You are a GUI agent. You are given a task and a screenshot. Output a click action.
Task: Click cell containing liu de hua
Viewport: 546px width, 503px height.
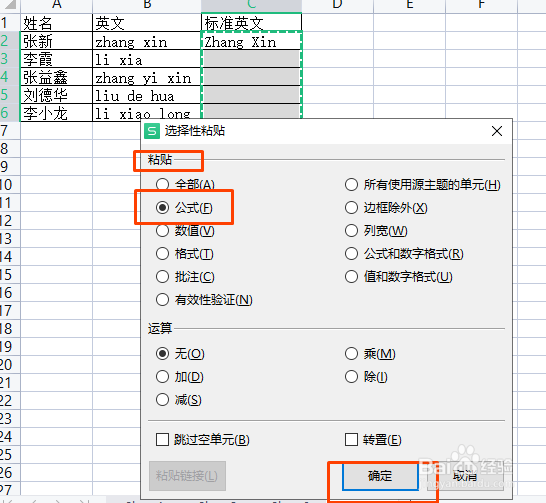[x=147, y=95]
